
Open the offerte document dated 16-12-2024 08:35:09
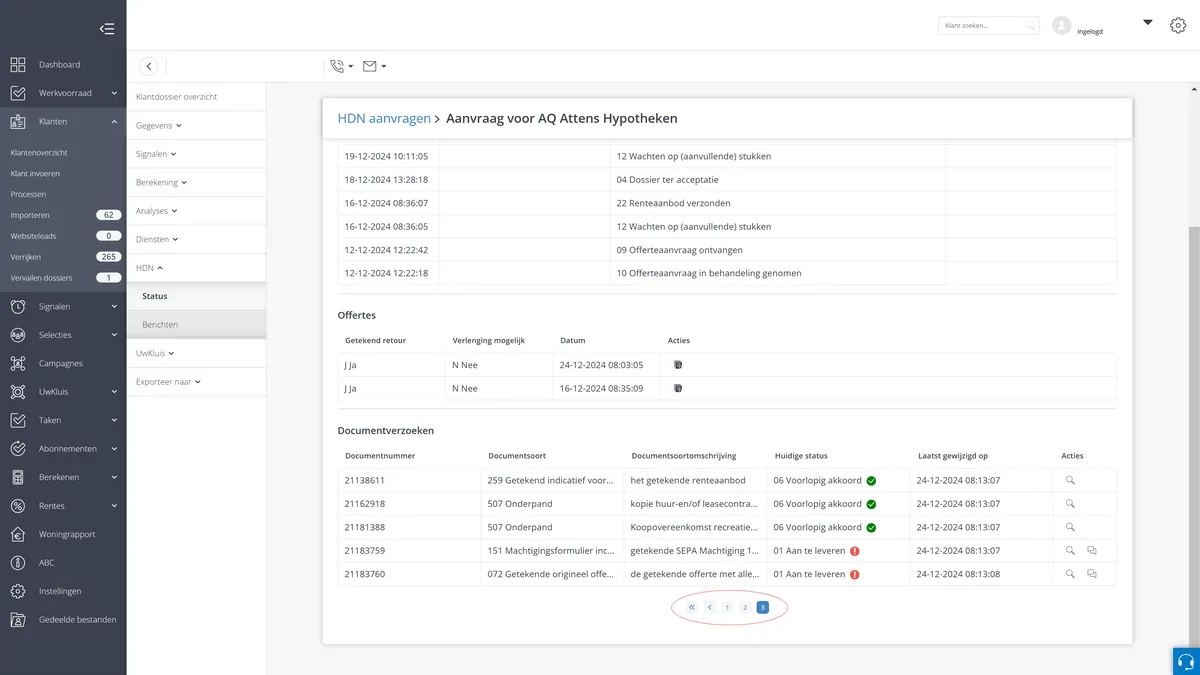(677, 388)
